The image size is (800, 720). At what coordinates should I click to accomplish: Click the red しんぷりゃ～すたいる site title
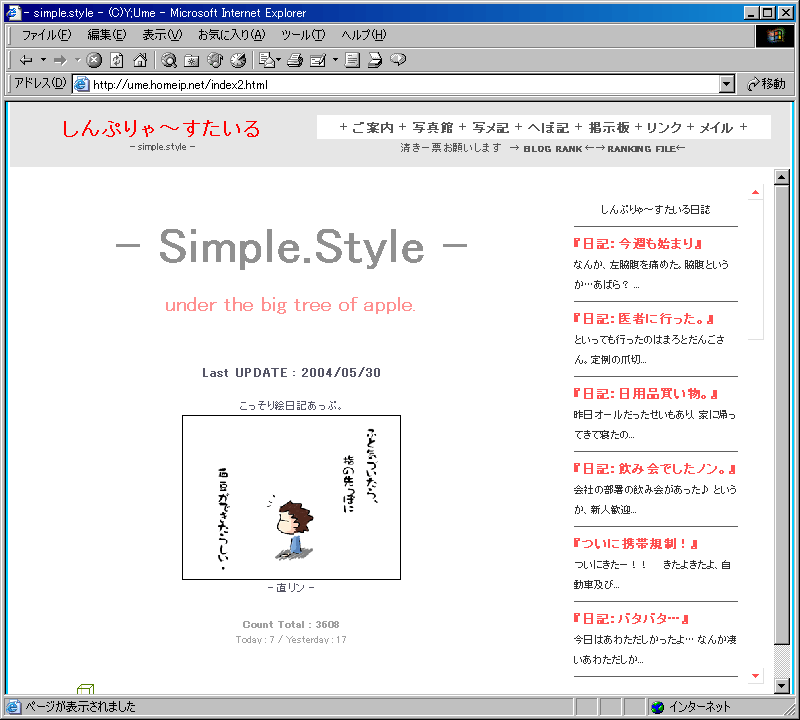[x=161, y=129]
